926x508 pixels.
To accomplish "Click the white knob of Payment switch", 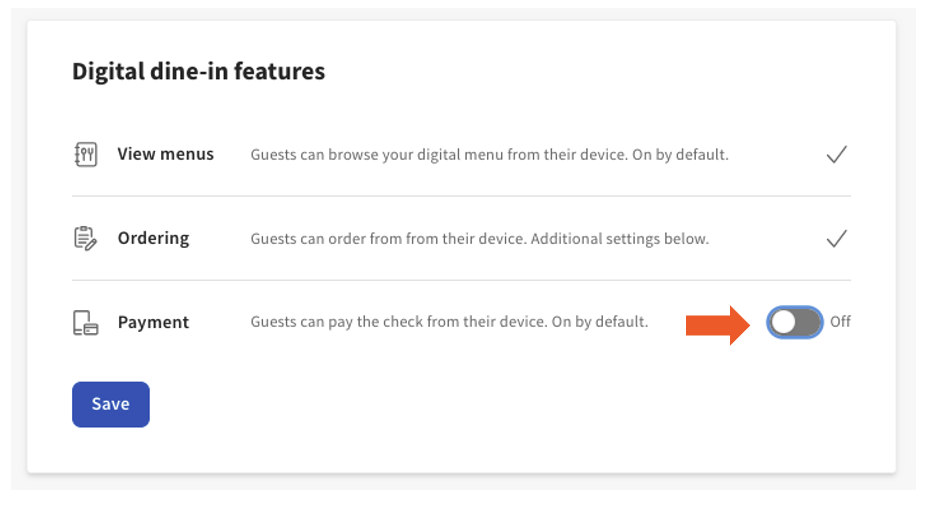I will point(784,322).
